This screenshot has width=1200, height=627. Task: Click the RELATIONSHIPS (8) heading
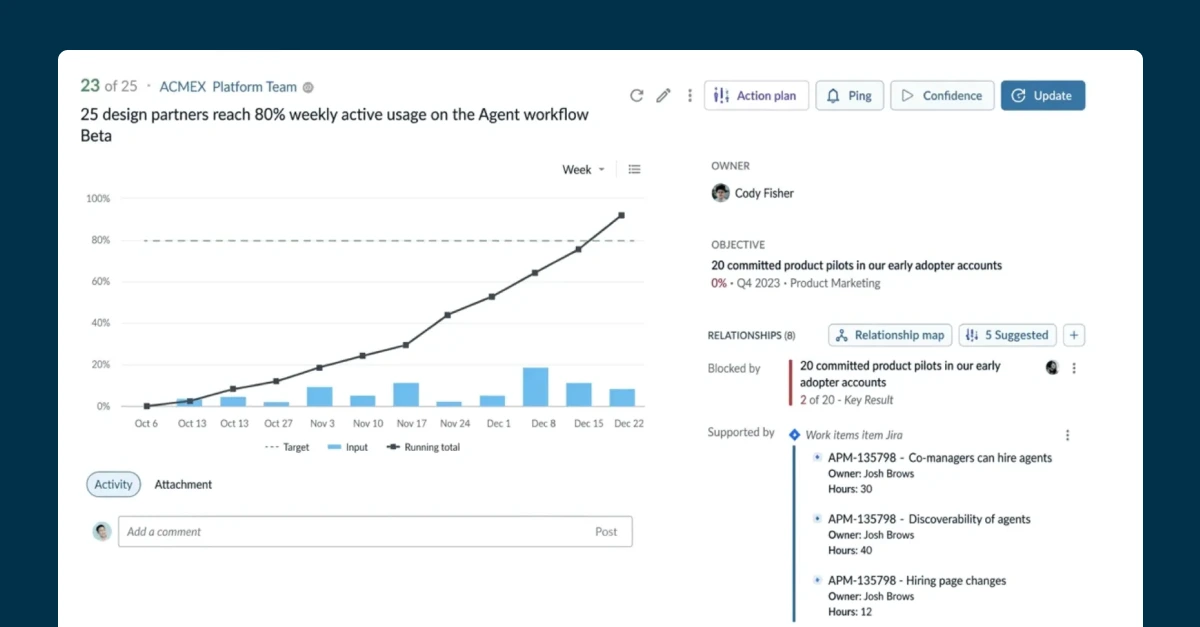pos(751,336)
